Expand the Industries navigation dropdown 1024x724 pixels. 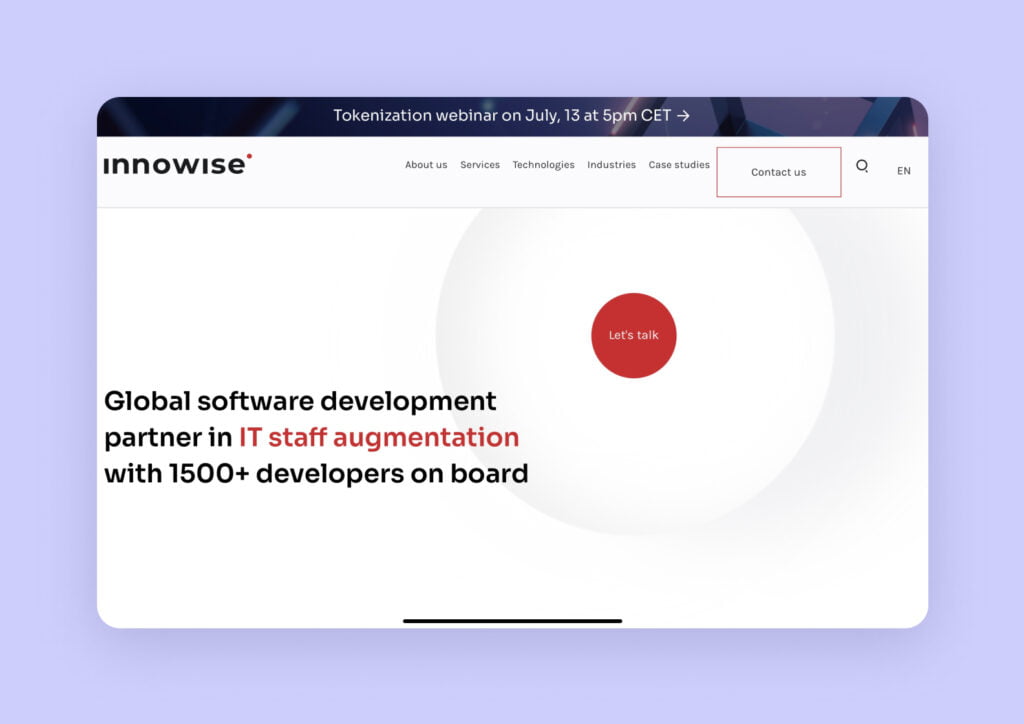click(x=612, y=165)
